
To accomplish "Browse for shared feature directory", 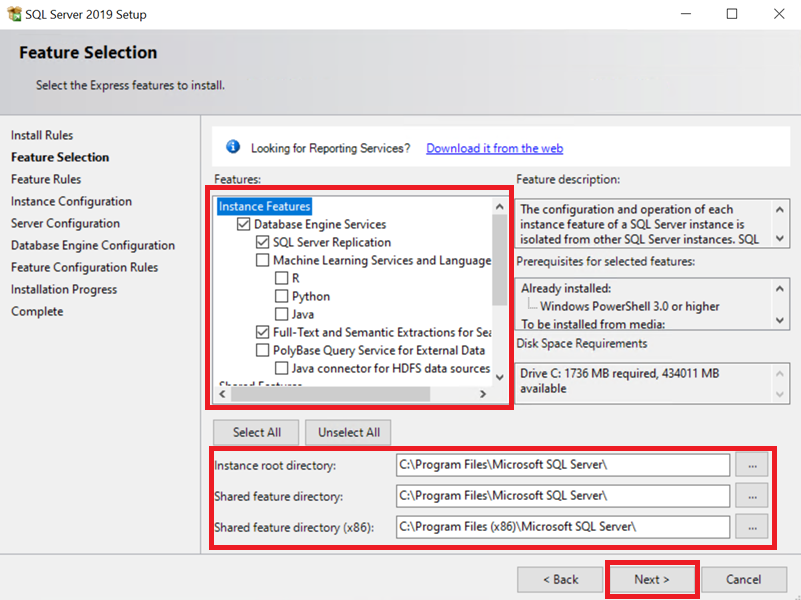I will tap(752, 495).
